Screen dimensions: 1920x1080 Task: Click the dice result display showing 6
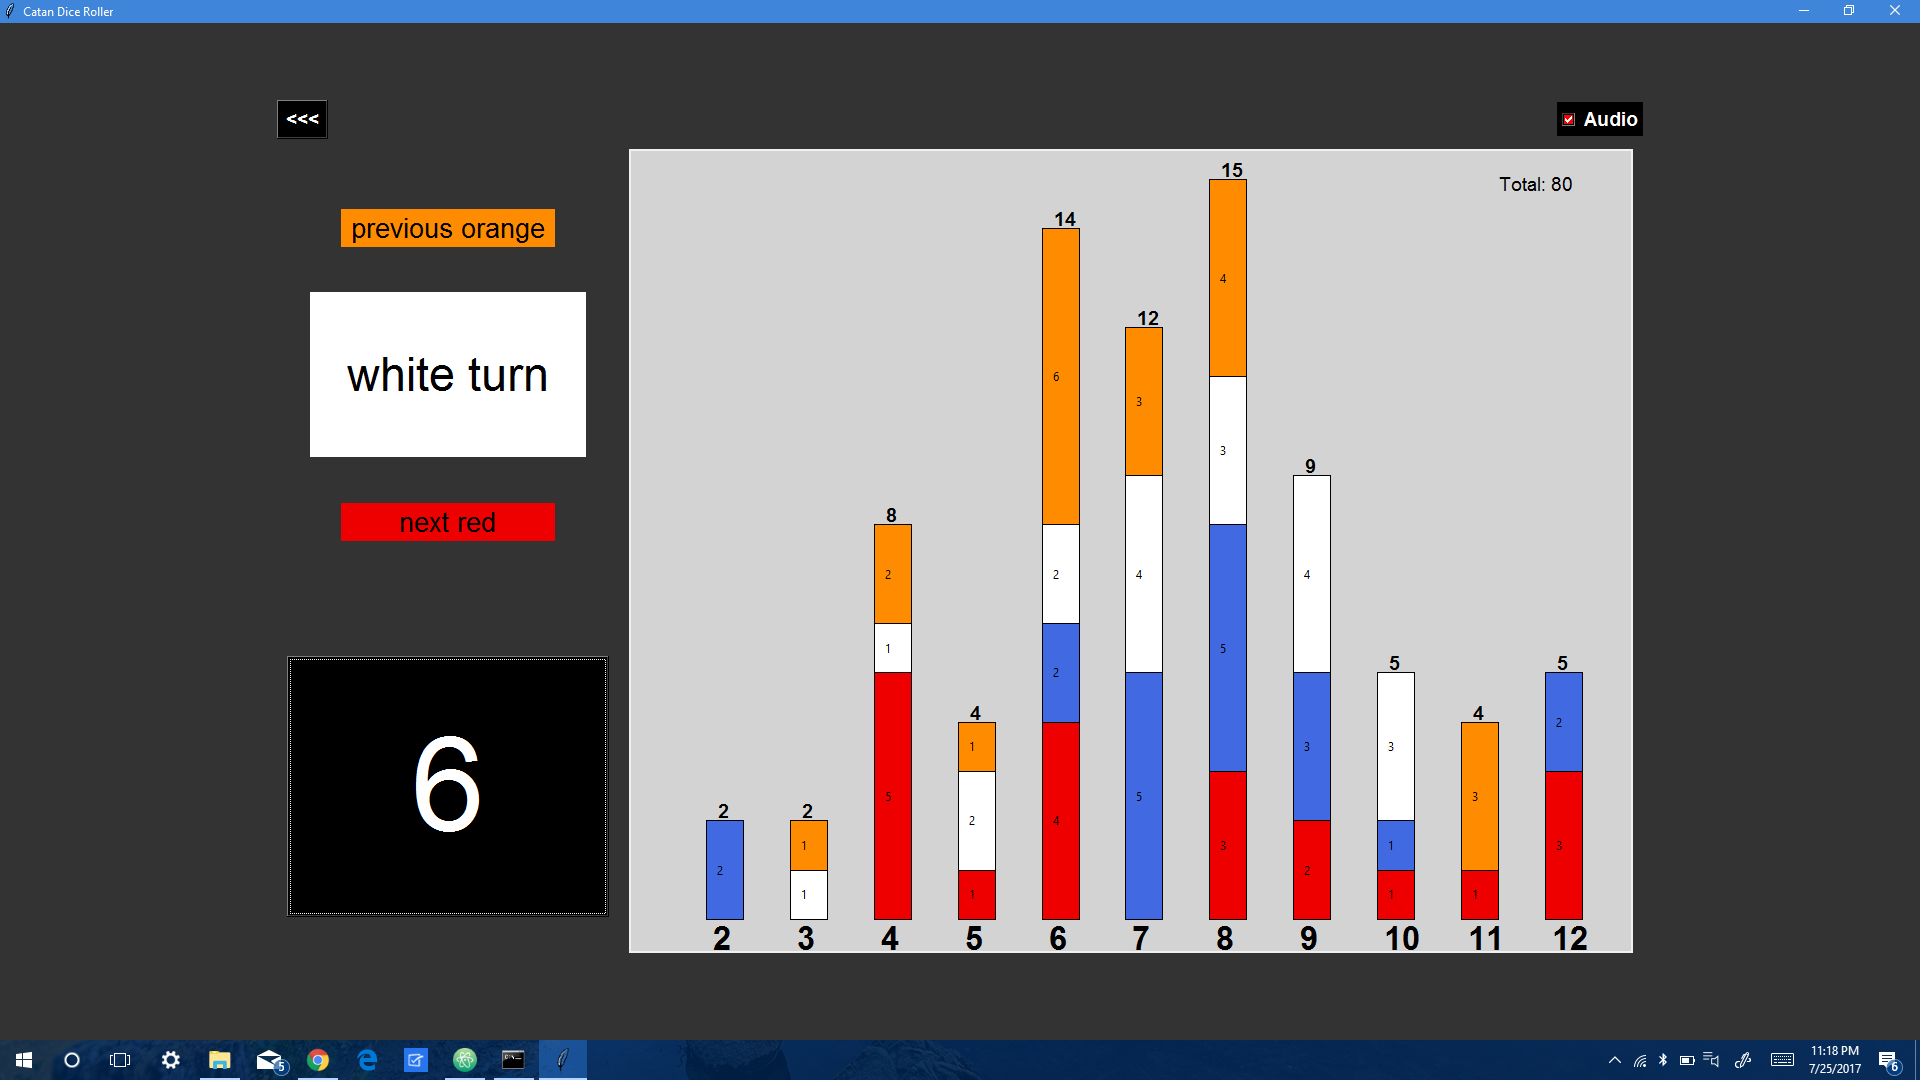coord(447,785)
